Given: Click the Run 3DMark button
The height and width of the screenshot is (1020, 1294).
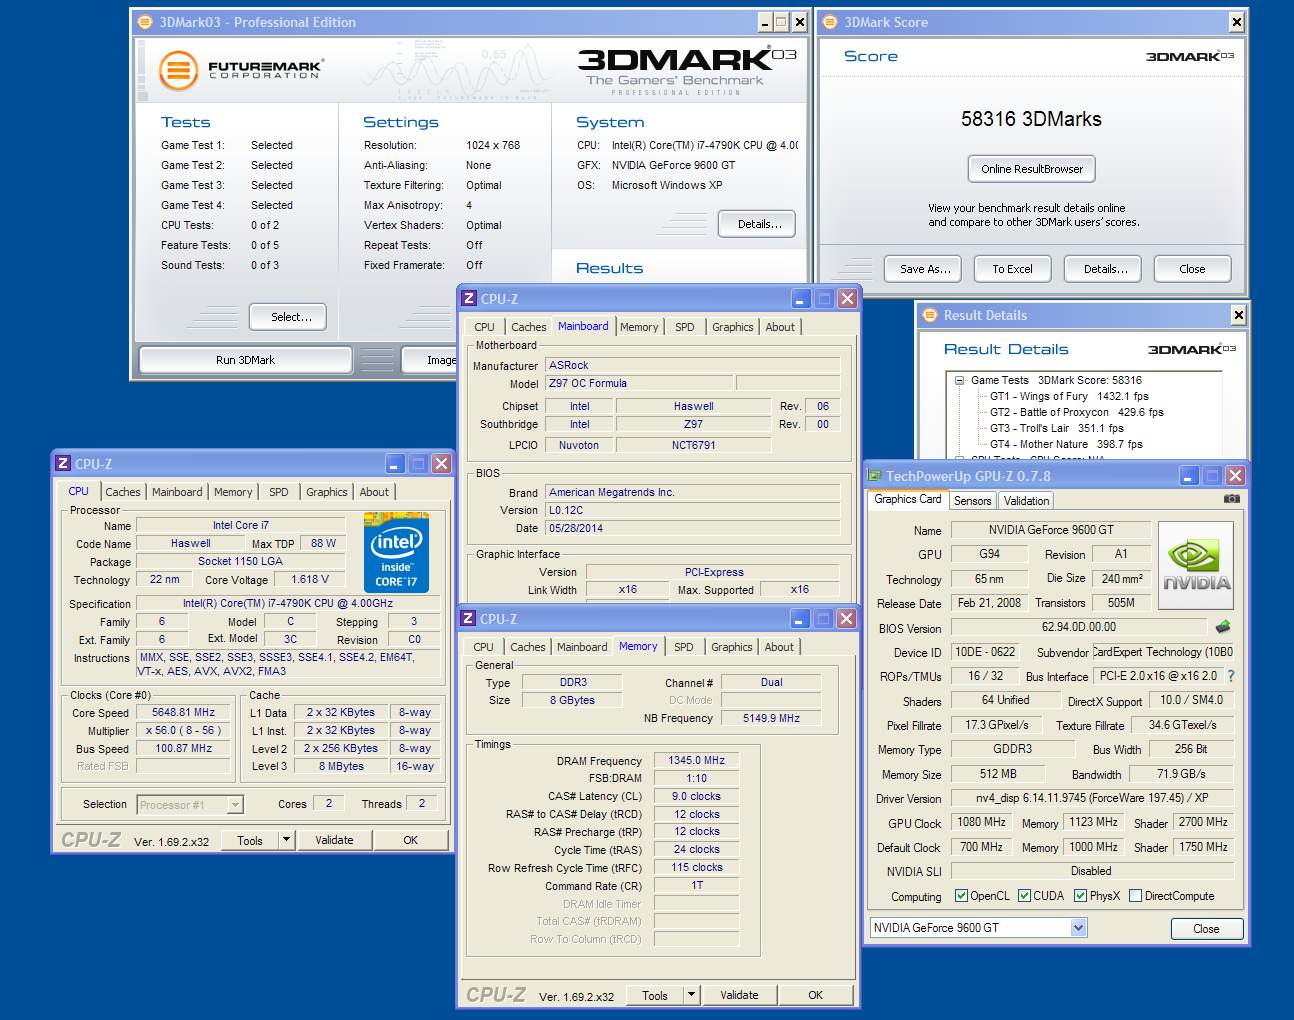Looking at the screenshot, I should [x=245, y=360].
